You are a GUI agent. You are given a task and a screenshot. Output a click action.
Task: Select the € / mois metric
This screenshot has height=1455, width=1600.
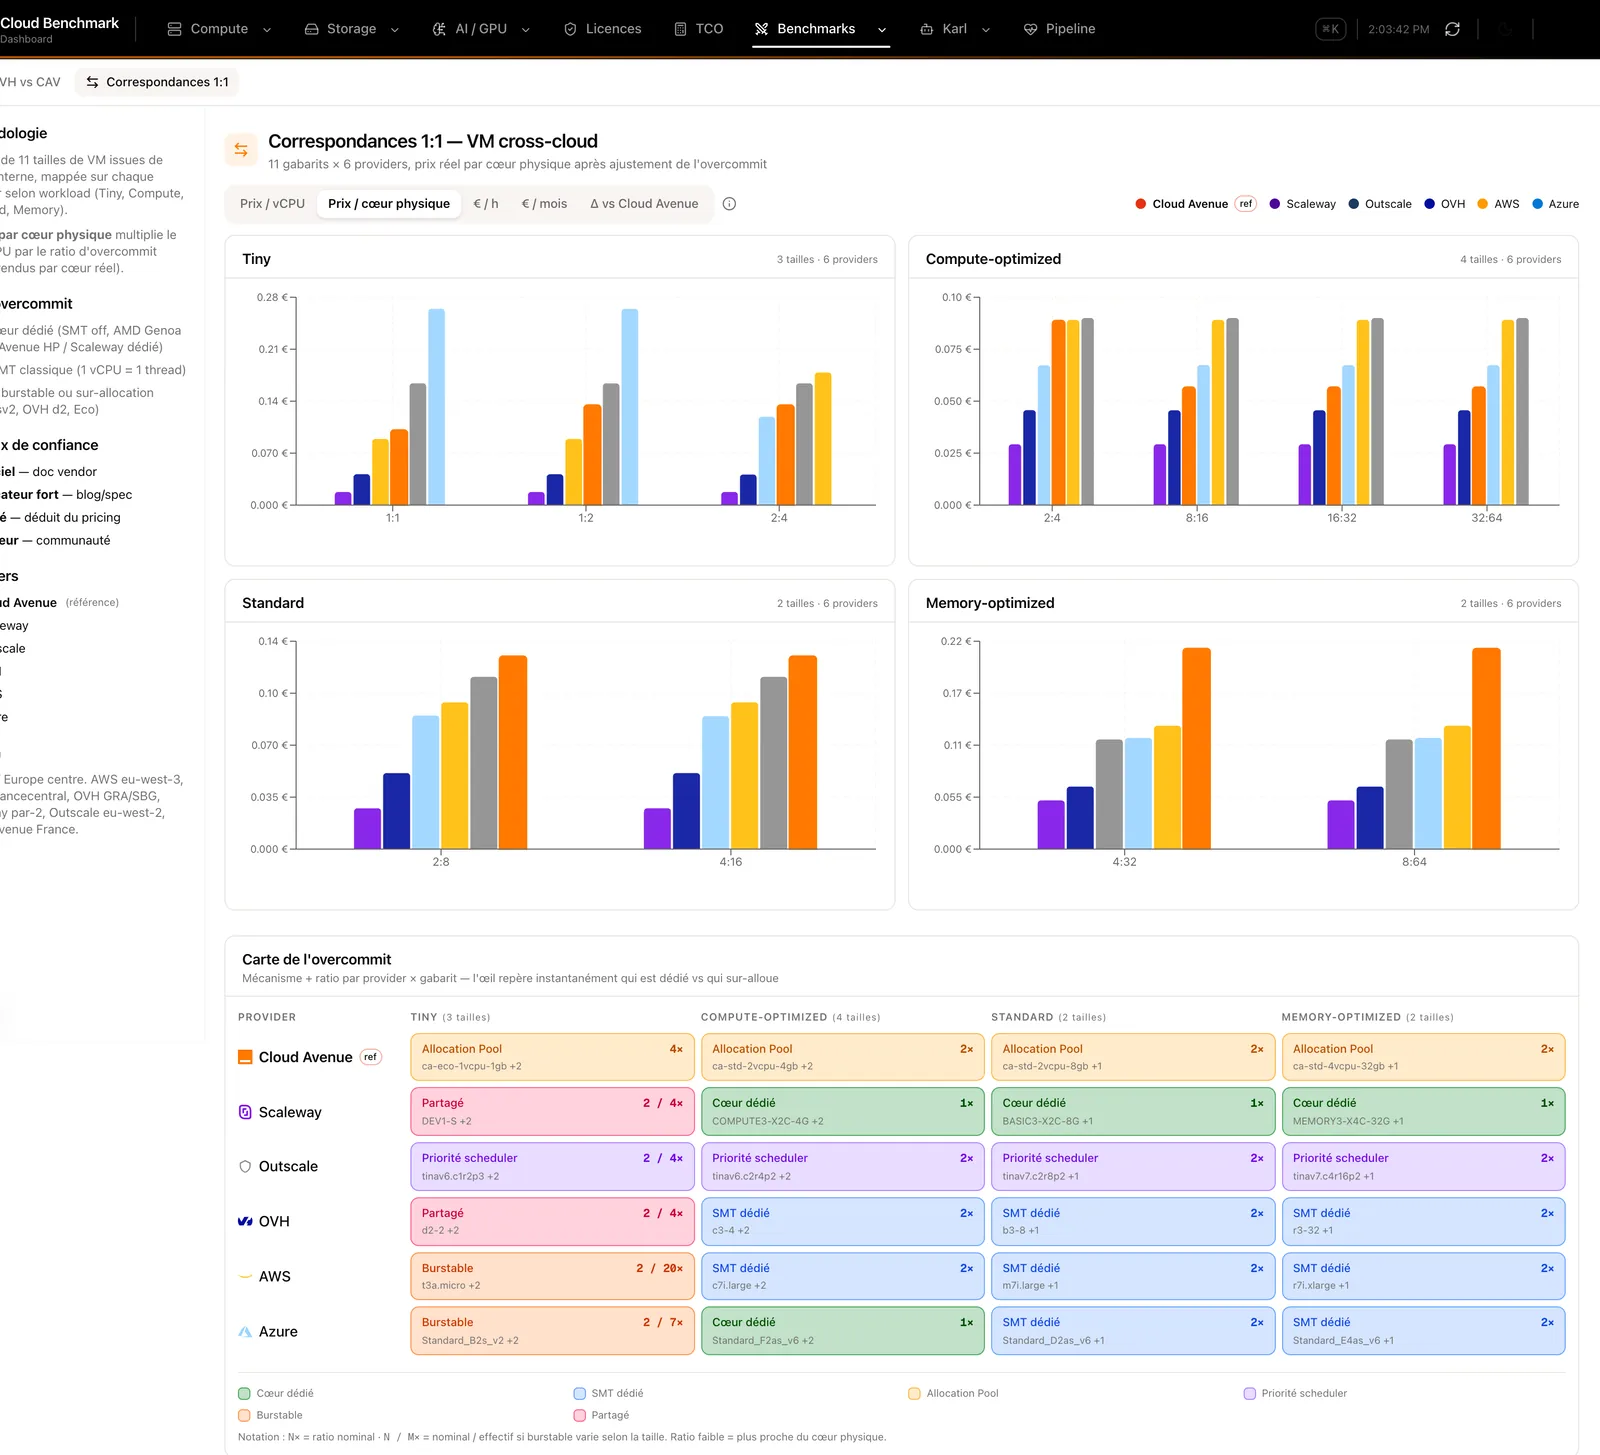coord(544,204)
